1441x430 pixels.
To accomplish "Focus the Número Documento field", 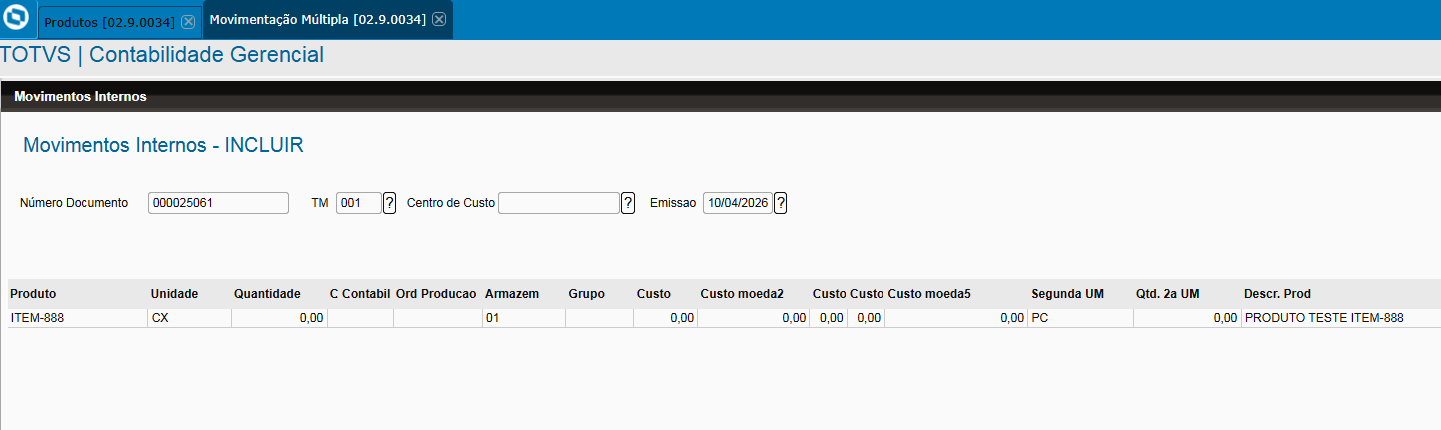I will (218, 203).
